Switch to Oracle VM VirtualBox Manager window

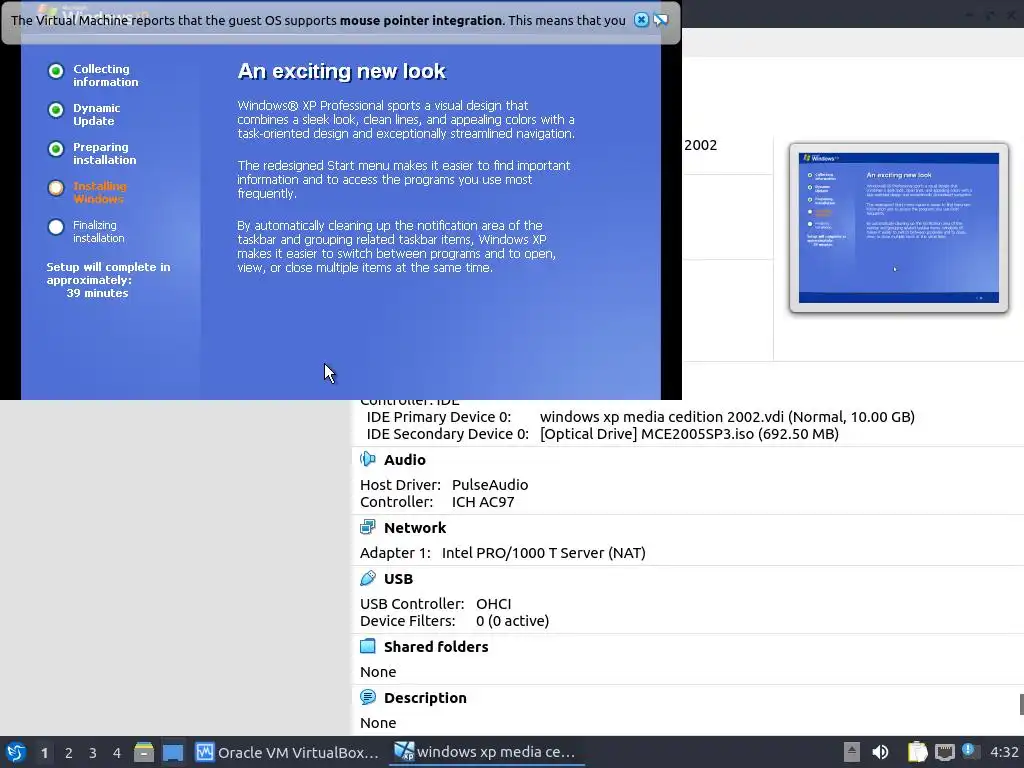click(x=287, y=752)
